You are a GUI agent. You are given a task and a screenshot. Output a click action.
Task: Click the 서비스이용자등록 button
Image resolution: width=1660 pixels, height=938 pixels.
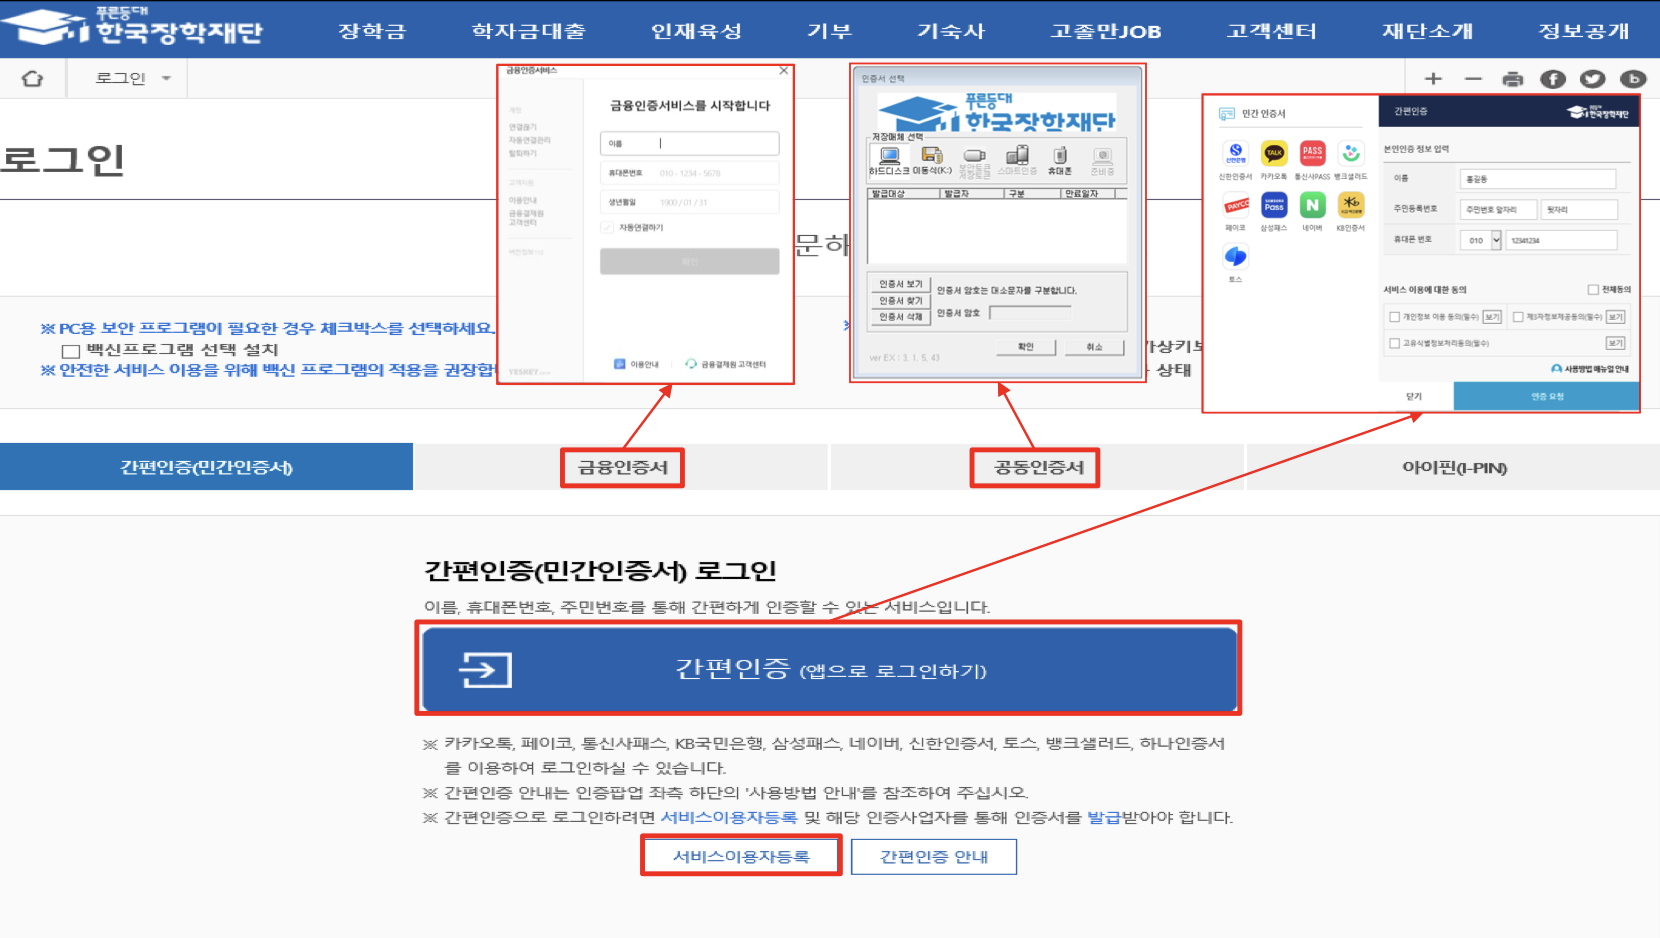(x=740, y=856)
